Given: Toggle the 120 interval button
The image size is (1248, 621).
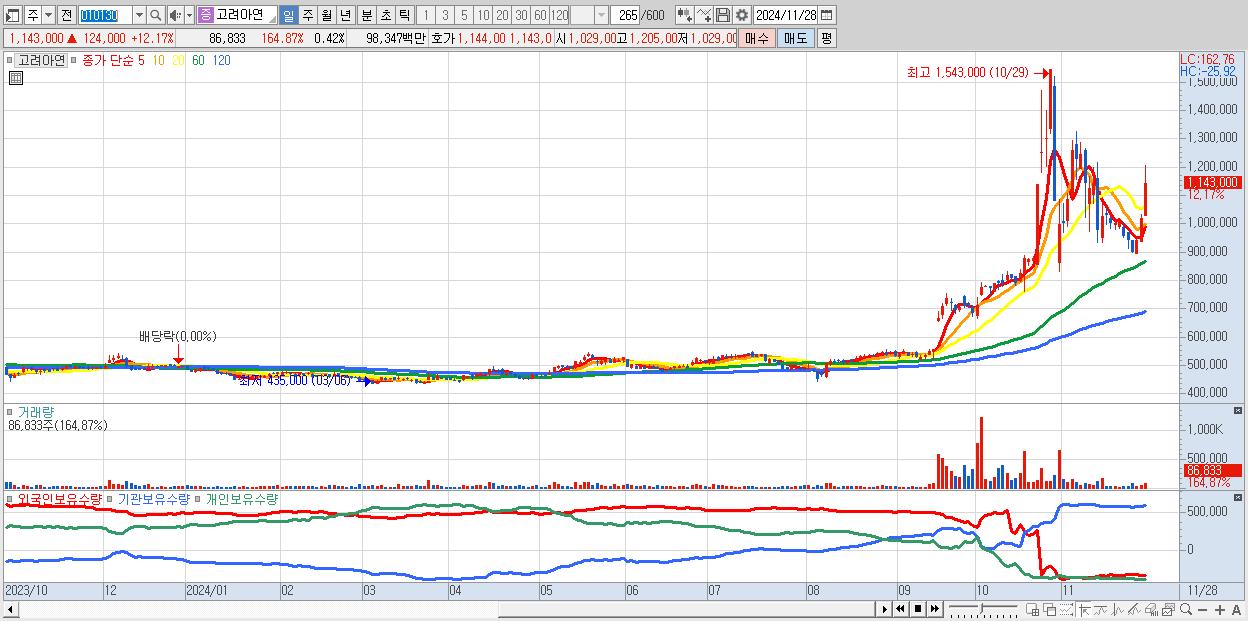Looking at the screenshot, I should (560, 16).
